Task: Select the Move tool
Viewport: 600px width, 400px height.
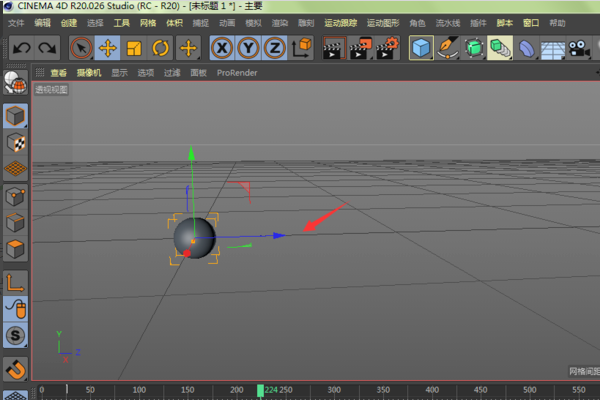Action: (x=108, y=47)
